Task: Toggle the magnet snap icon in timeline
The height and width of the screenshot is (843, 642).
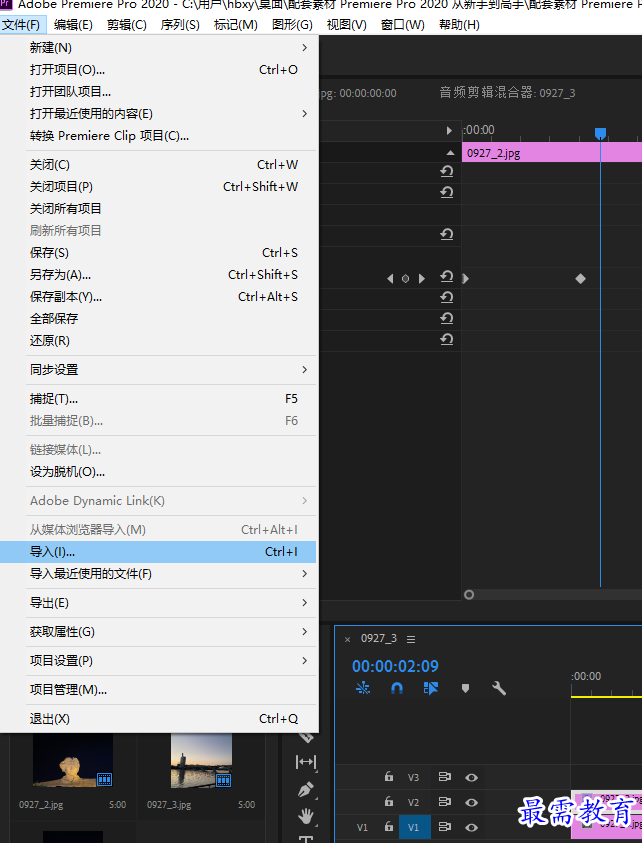Action: coord(397,688)
